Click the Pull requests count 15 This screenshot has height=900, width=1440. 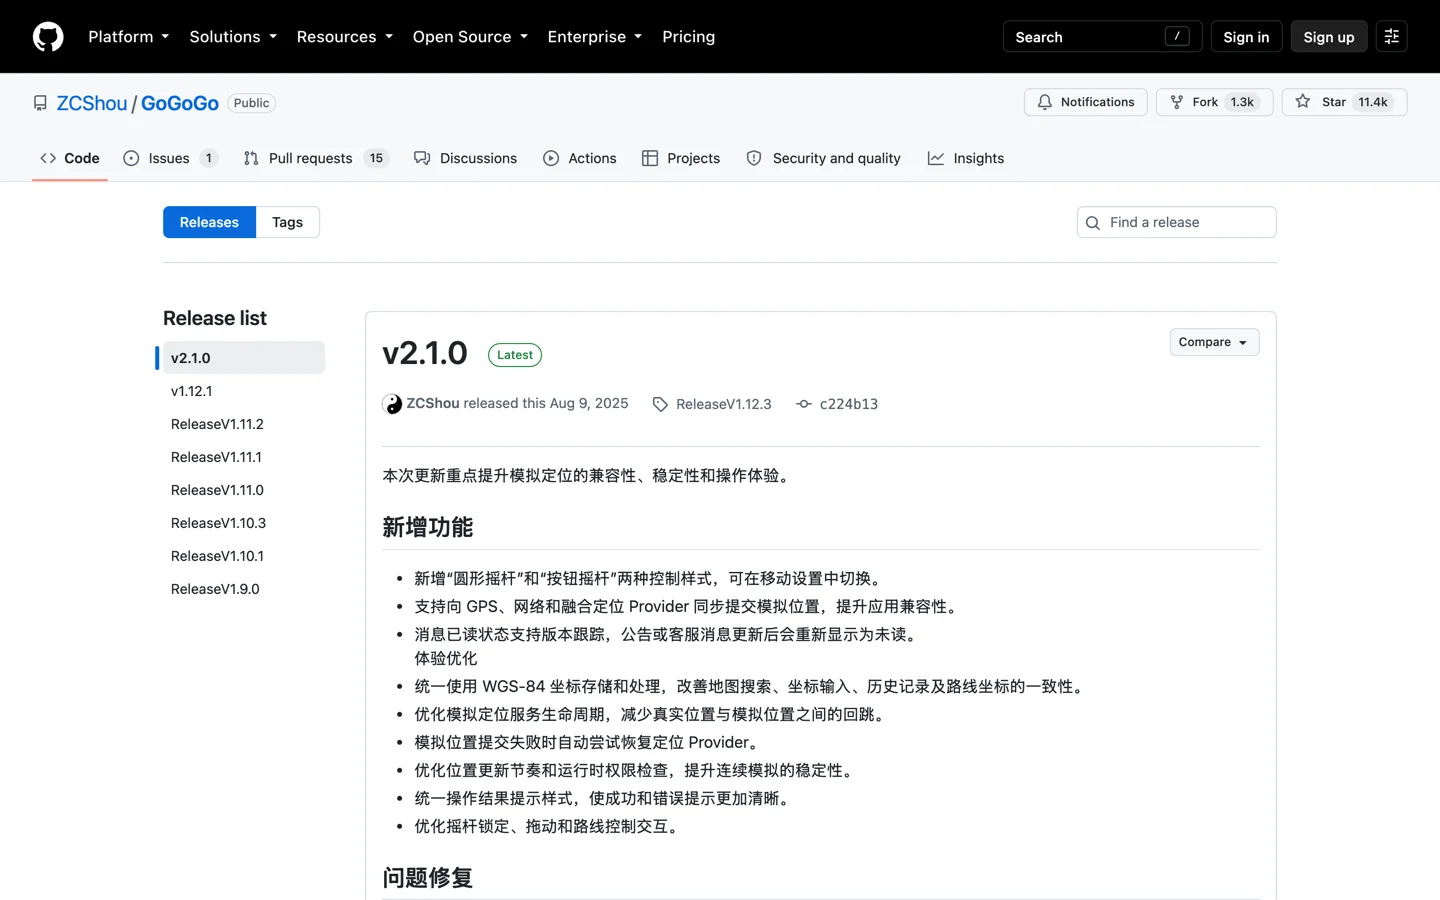(x=376, y=158)
